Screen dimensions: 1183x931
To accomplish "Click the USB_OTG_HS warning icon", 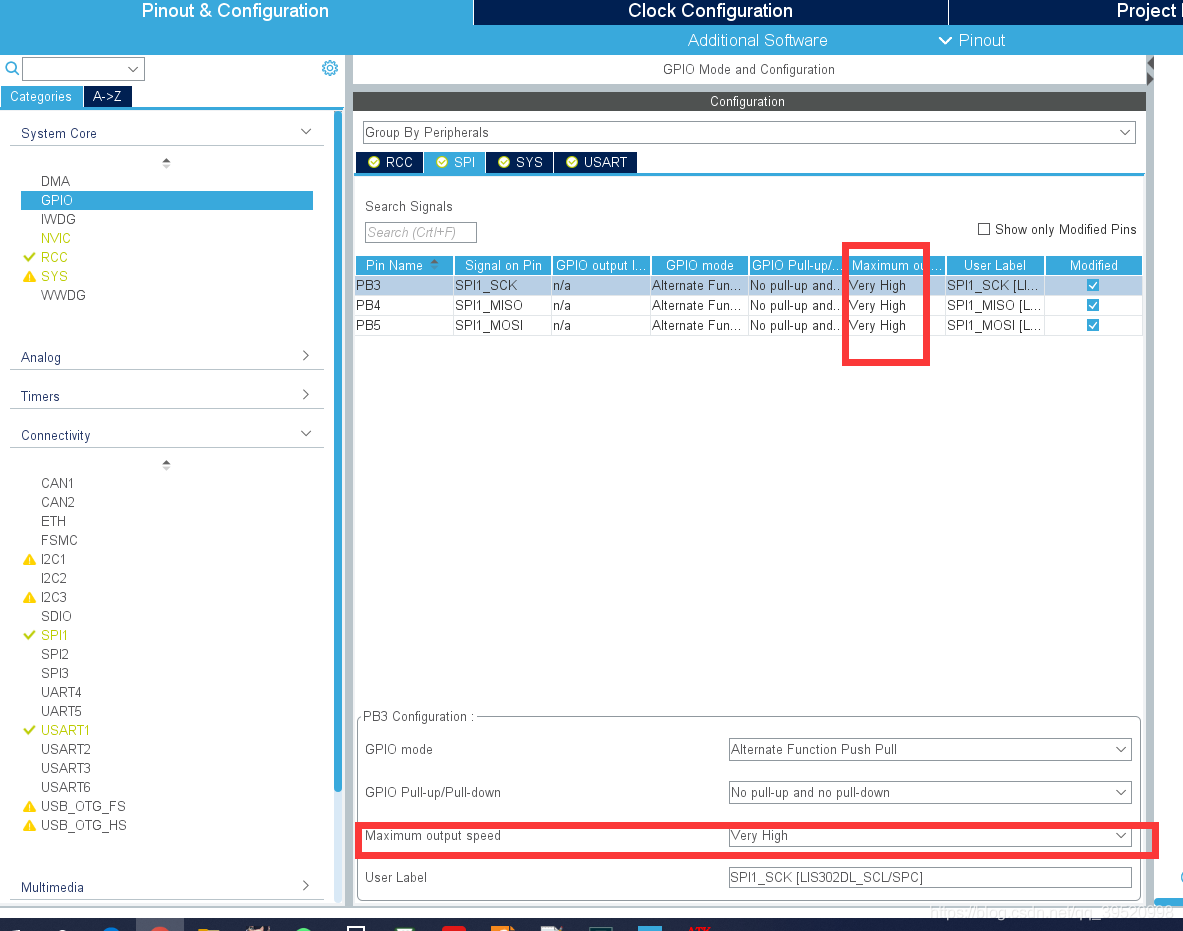I will (x=29, y=825).
